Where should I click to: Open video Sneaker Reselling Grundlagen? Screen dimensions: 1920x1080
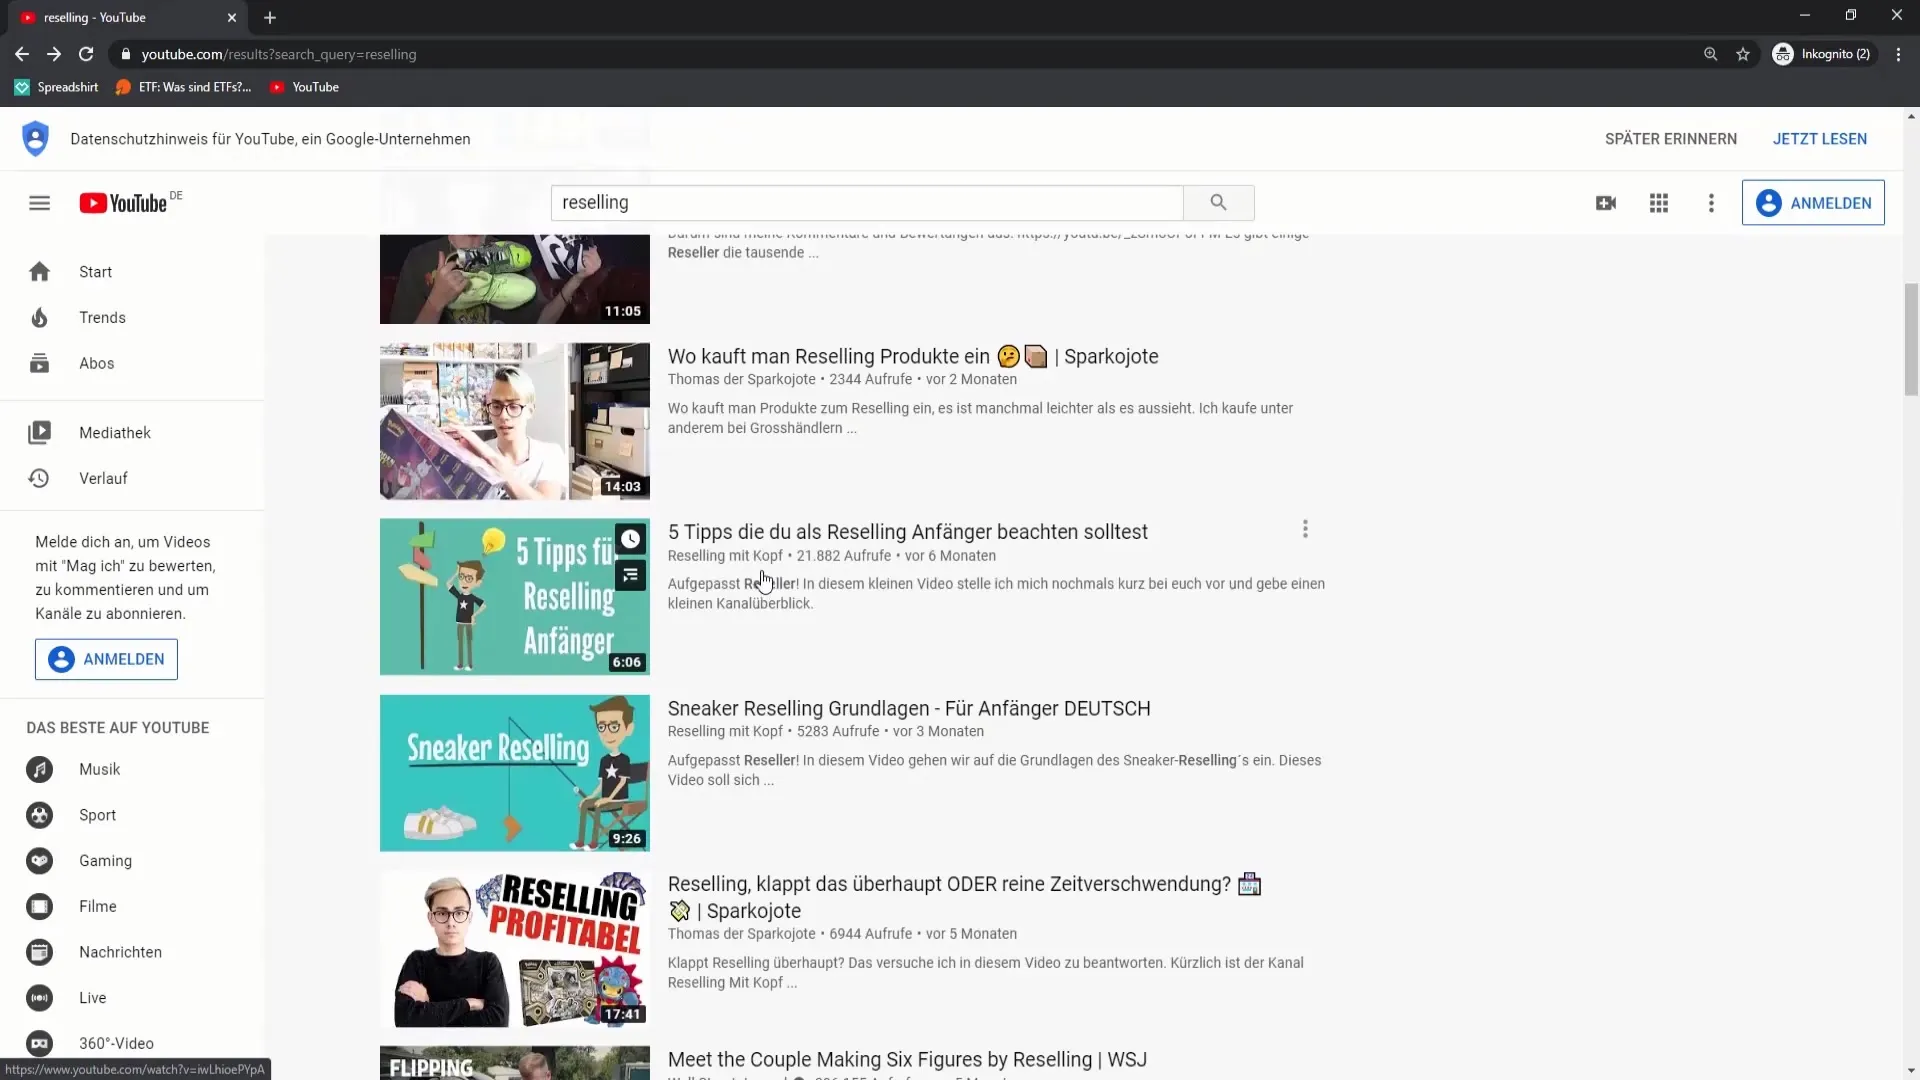(x=909, y=709)
